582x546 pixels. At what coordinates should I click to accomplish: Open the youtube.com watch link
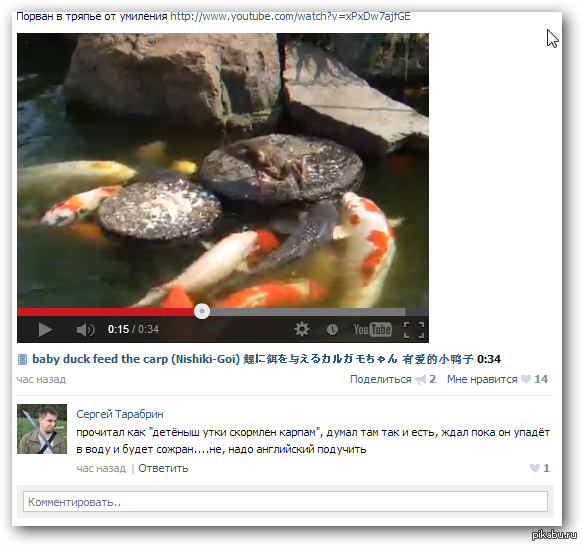click(290, 16)
